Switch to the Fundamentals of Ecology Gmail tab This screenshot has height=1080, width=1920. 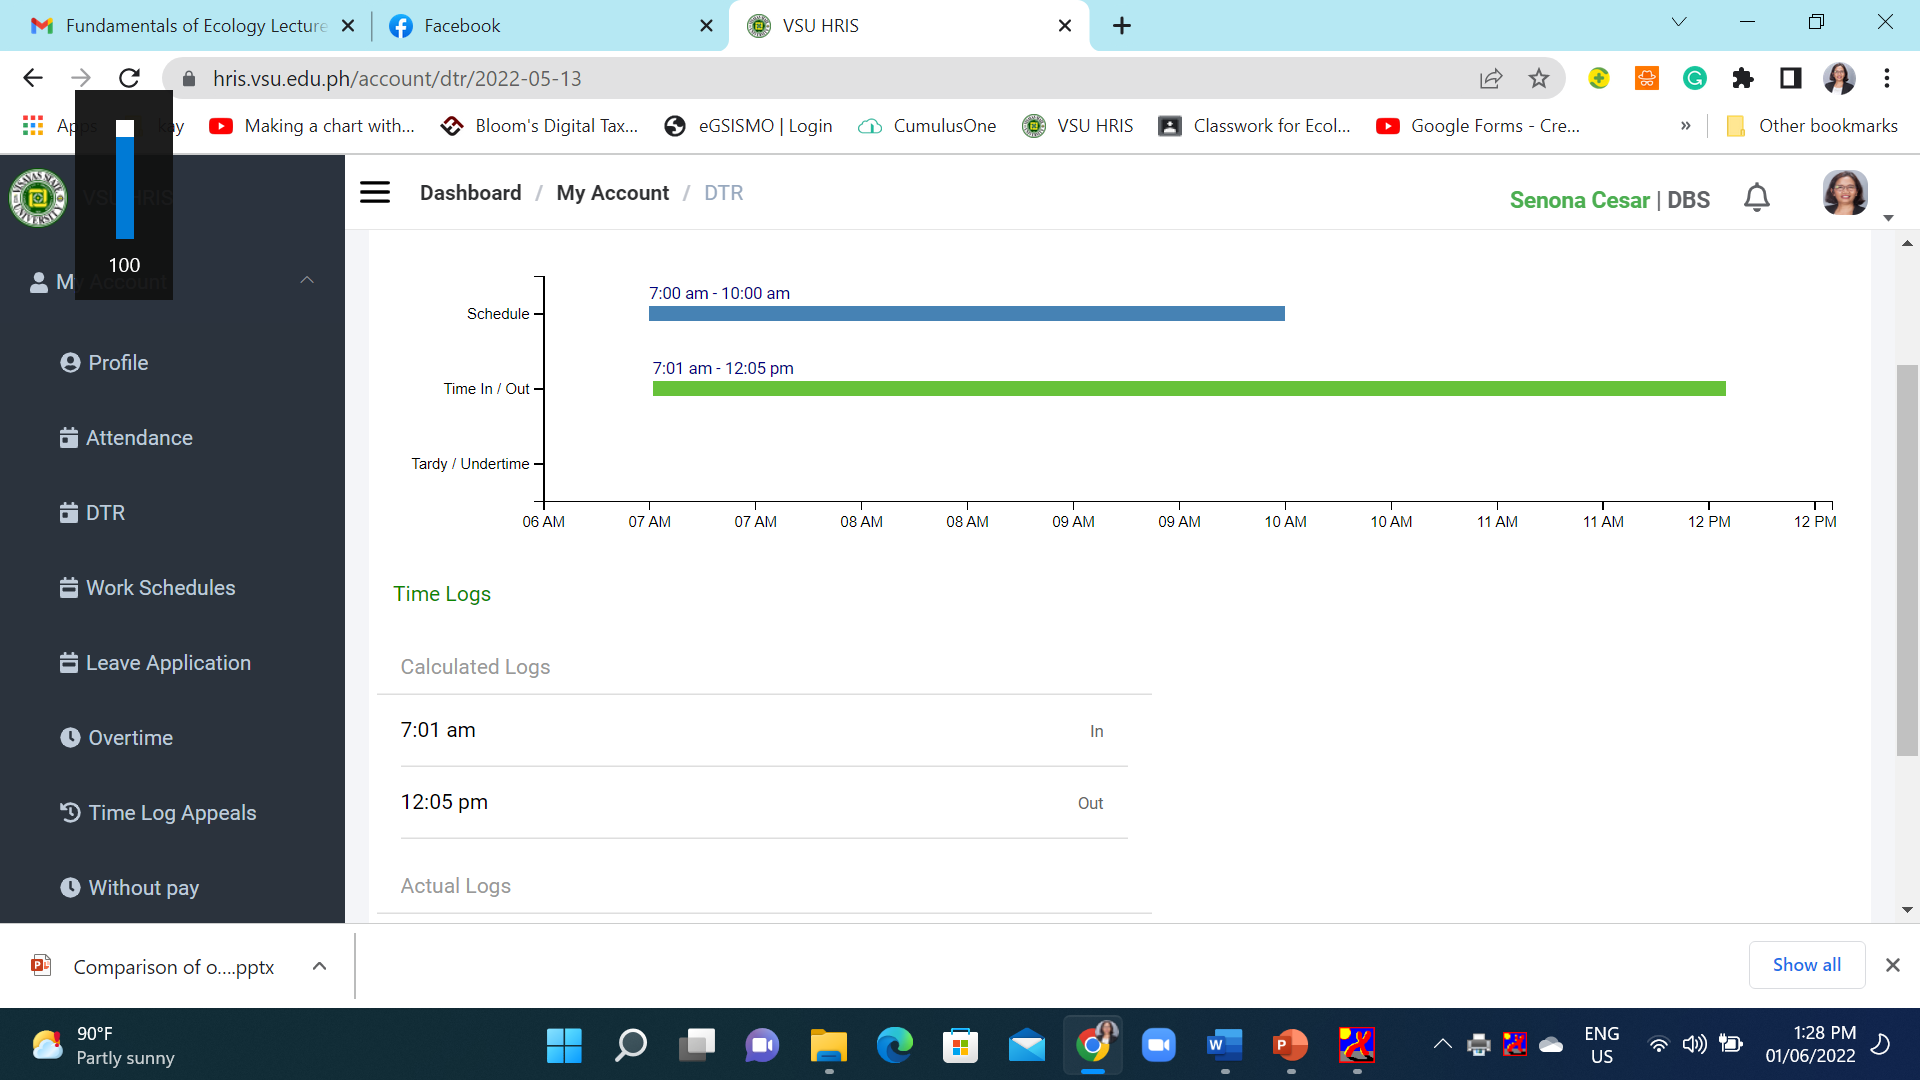click(x=195, y=26)
